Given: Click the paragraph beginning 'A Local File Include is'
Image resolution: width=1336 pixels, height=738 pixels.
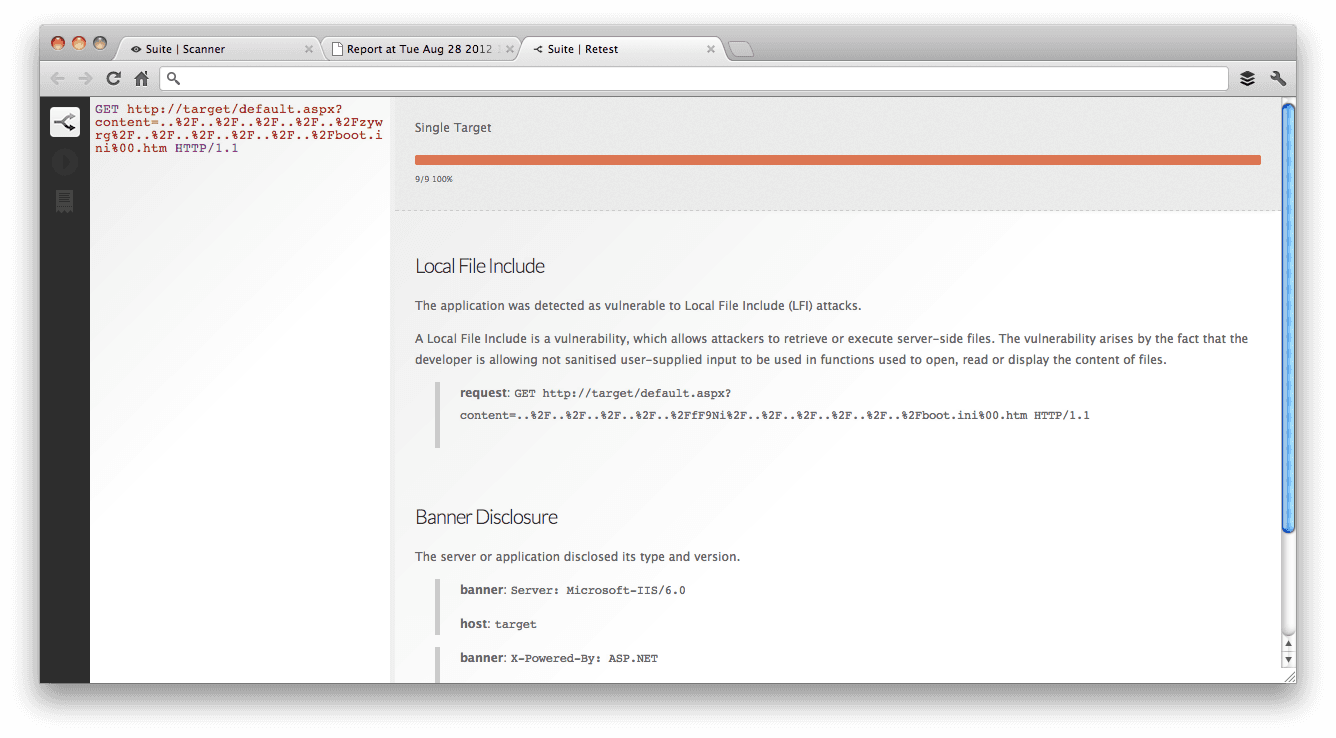Looking at the screenshot, I should pyautogui.click(x=831, y=349).
